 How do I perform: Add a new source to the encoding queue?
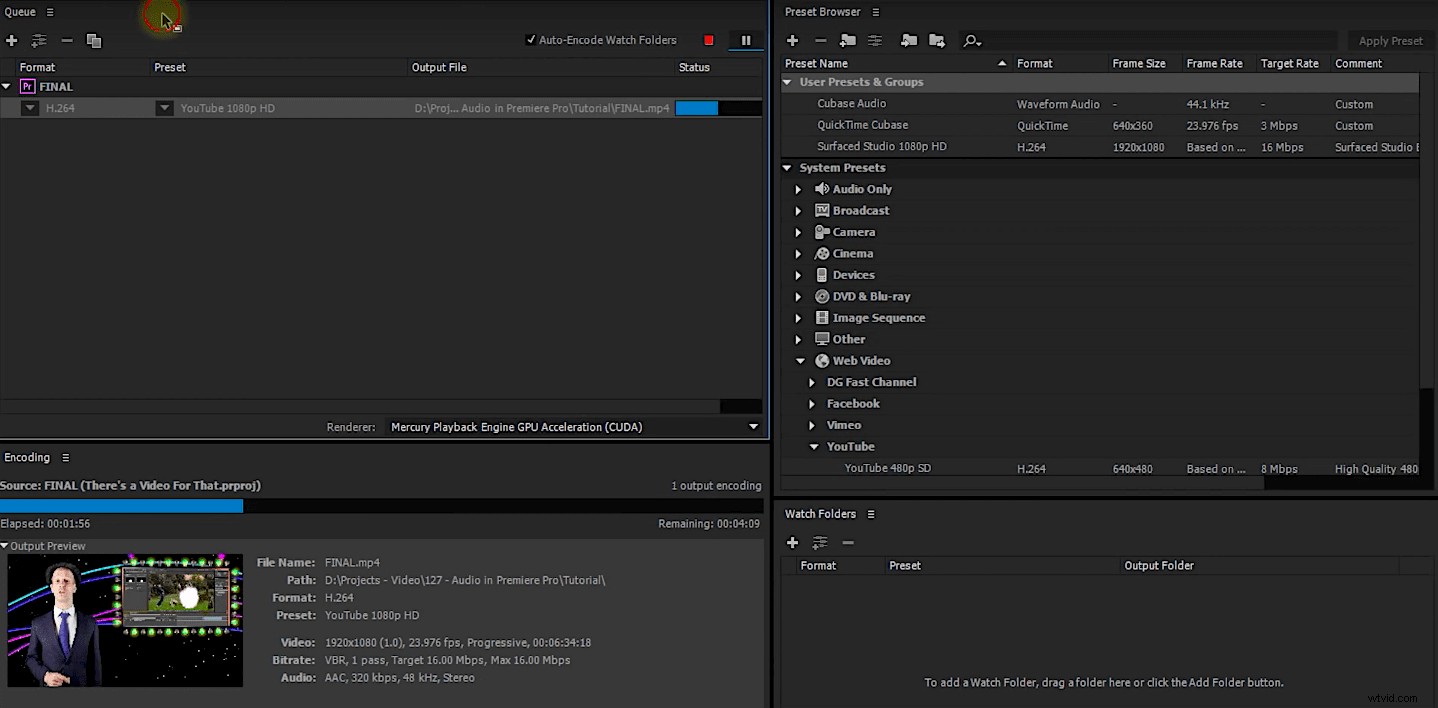[x=12, y=41]
